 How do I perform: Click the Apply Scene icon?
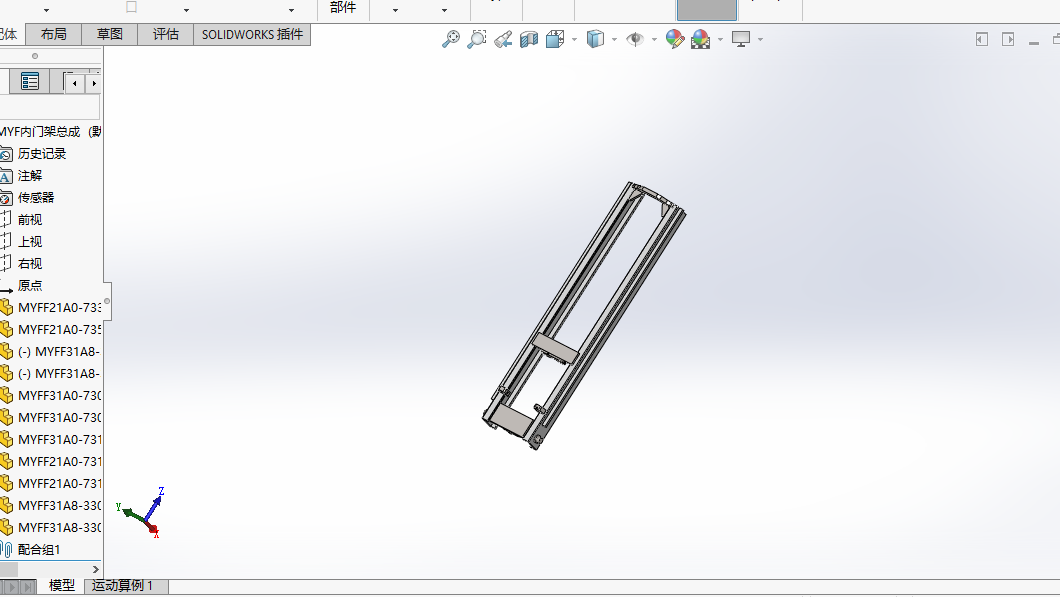pos(700,39)
